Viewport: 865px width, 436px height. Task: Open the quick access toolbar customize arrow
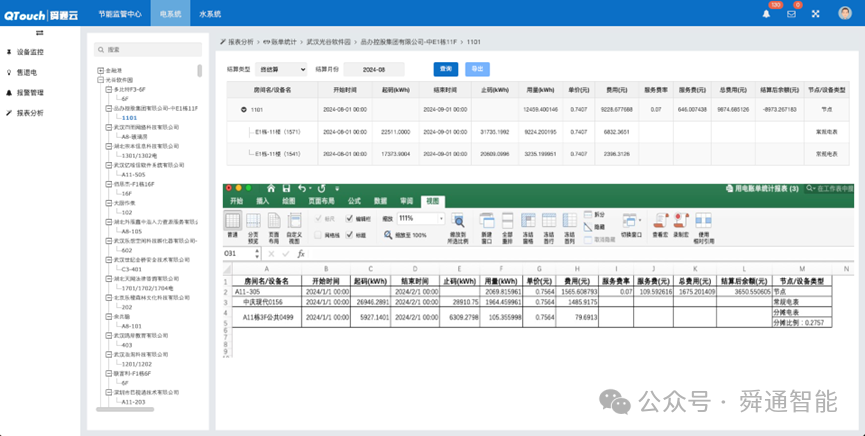click(x=337, y=189)
